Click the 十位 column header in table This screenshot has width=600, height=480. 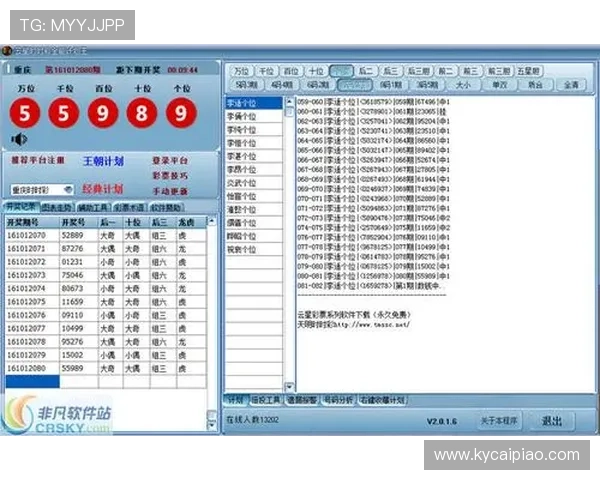(137, 222)
